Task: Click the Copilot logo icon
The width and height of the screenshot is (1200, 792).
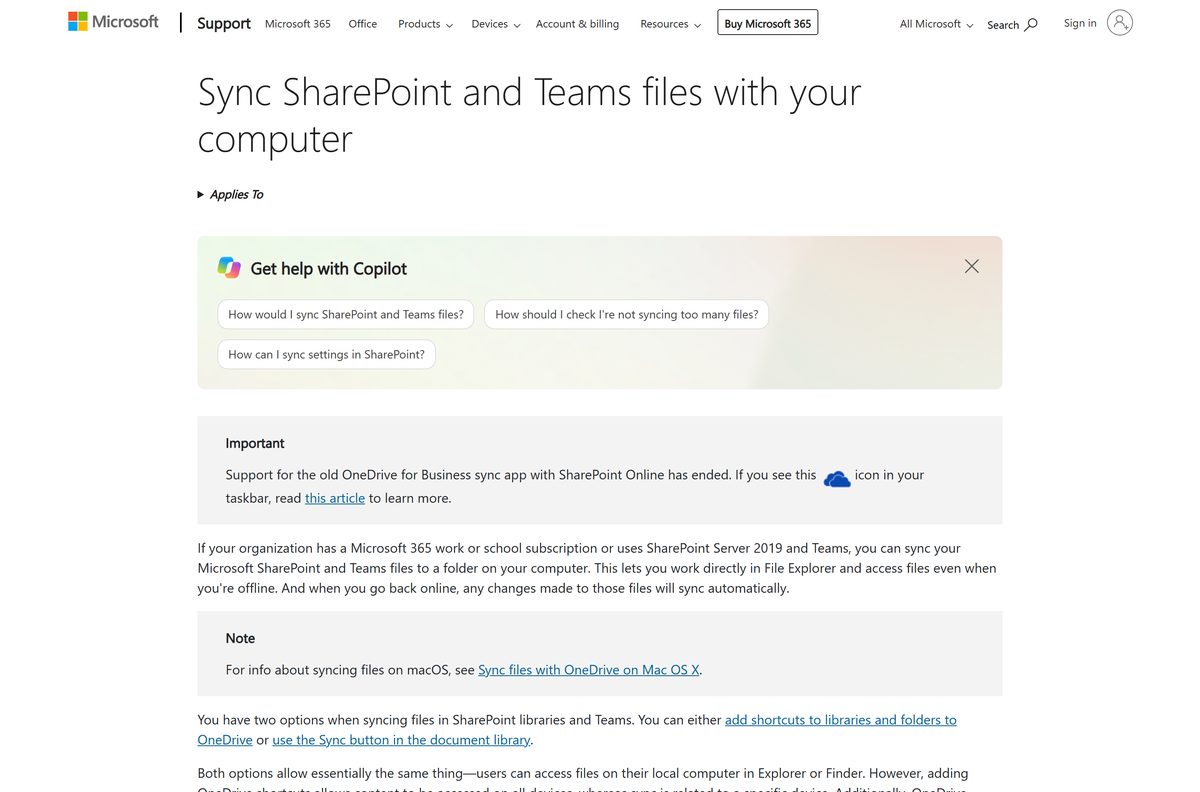Action: tap(229, 267)
